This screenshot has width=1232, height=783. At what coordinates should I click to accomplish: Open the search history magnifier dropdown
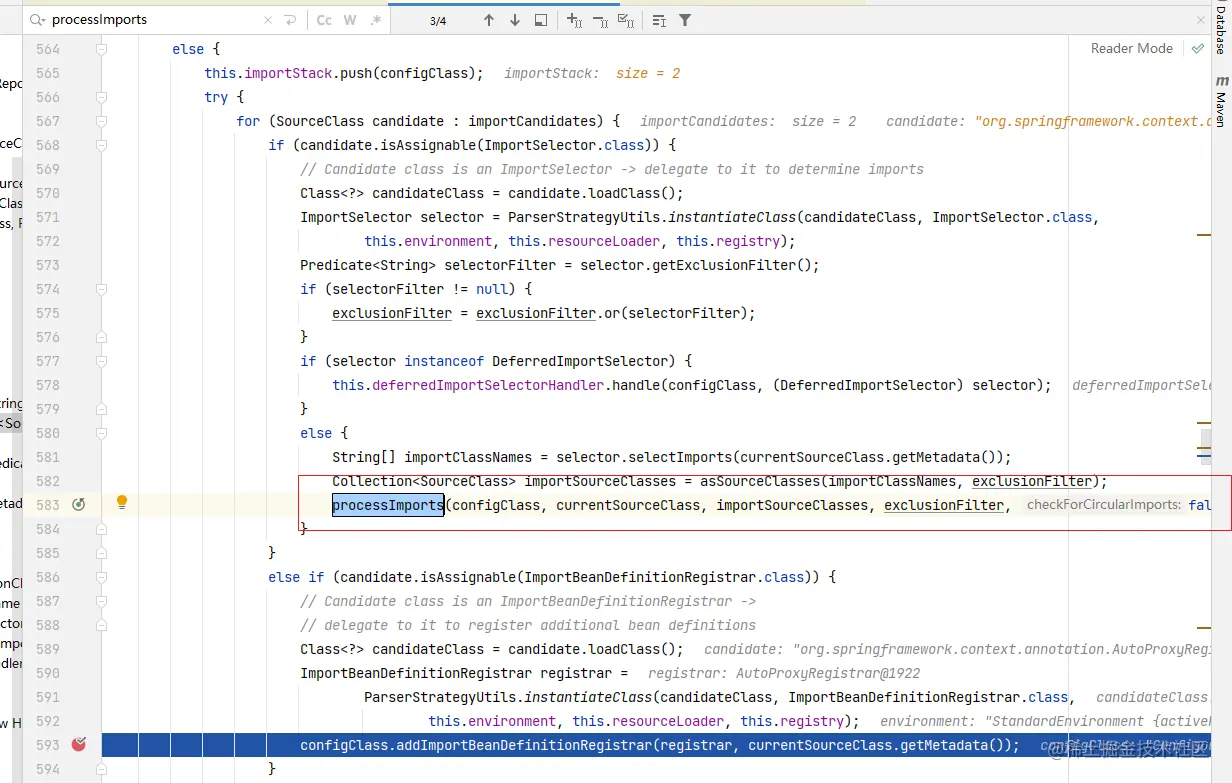[x=37, y=20]
